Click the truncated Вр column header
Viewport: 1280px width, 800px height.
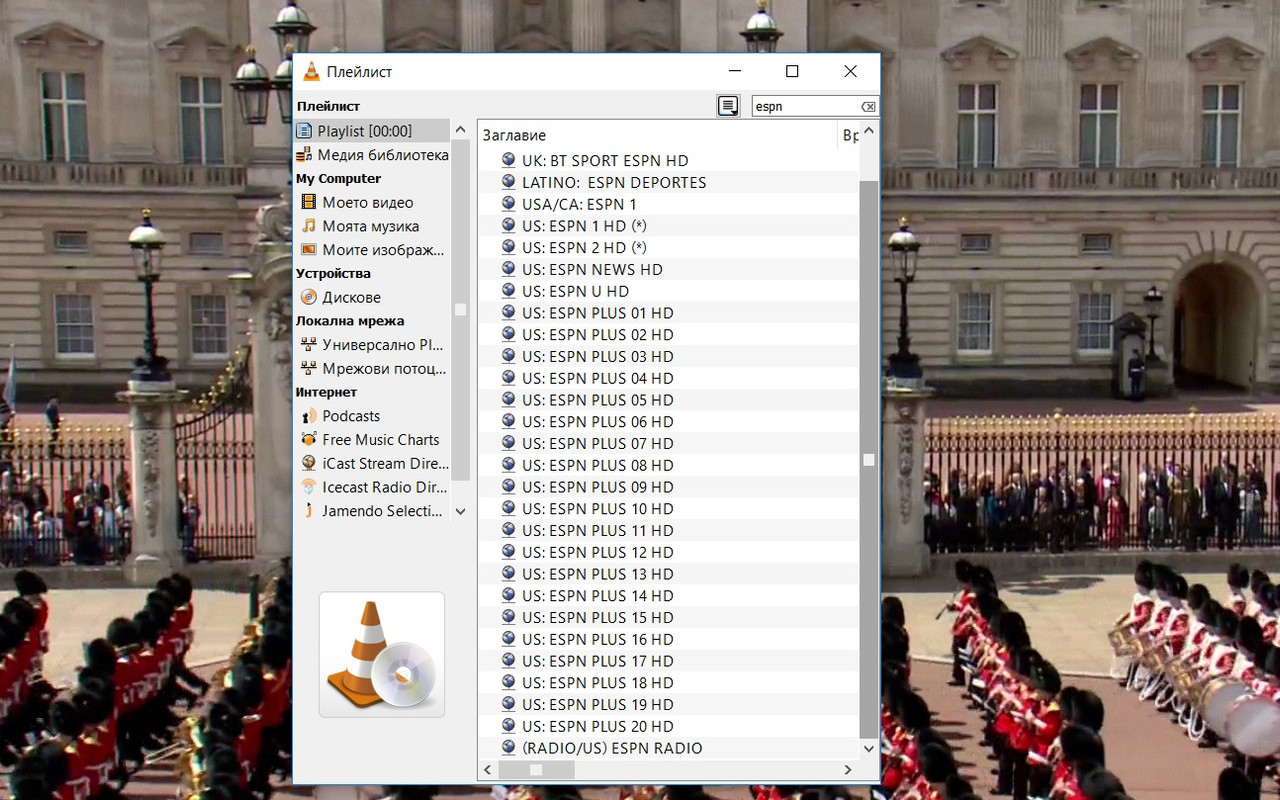[x=849, y=135]
